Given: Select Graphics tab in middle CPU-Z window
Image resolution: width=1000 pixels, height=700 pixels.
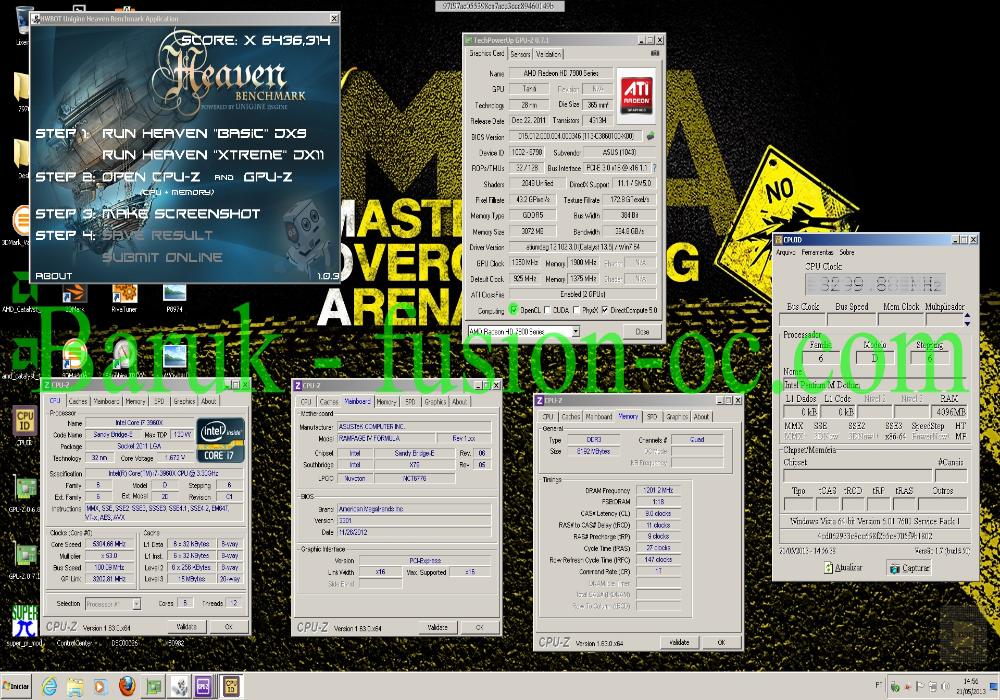Looking at the screenshot, I should pyautogui.click(x=435, y=402).
